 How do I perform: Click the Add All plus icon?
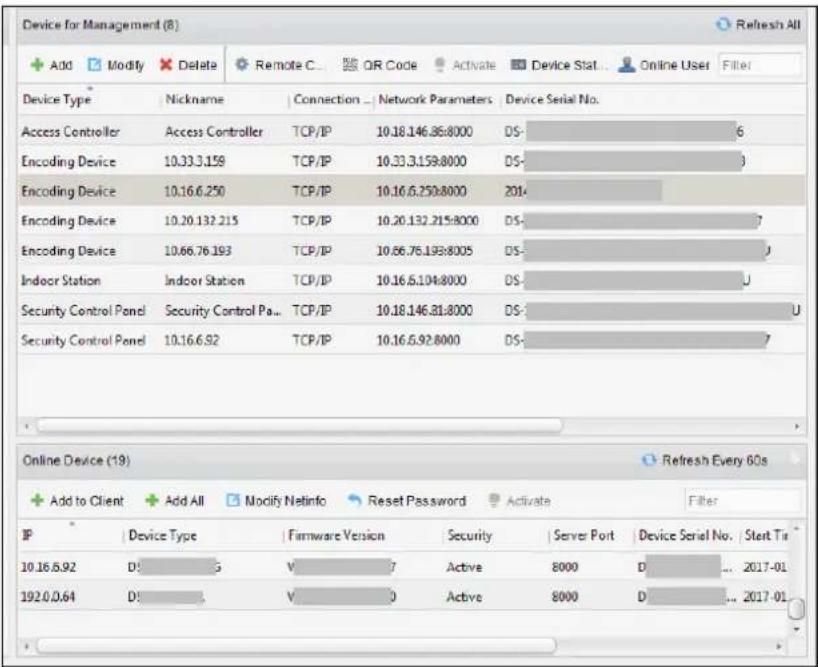[x=152, y=500]
